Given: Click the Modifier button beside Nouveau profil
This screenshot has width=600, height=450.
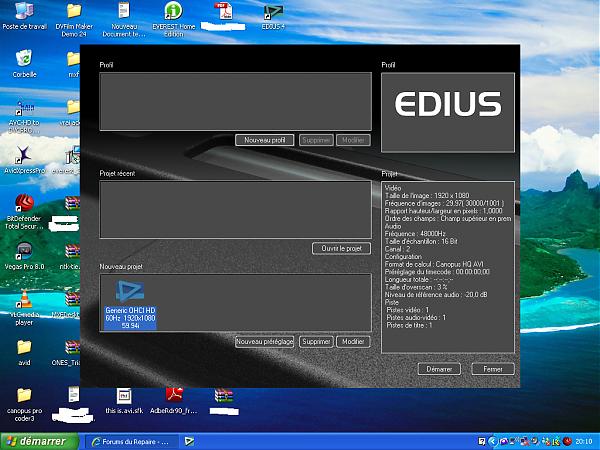Looking at the screenshot, I should pos(353,140).
